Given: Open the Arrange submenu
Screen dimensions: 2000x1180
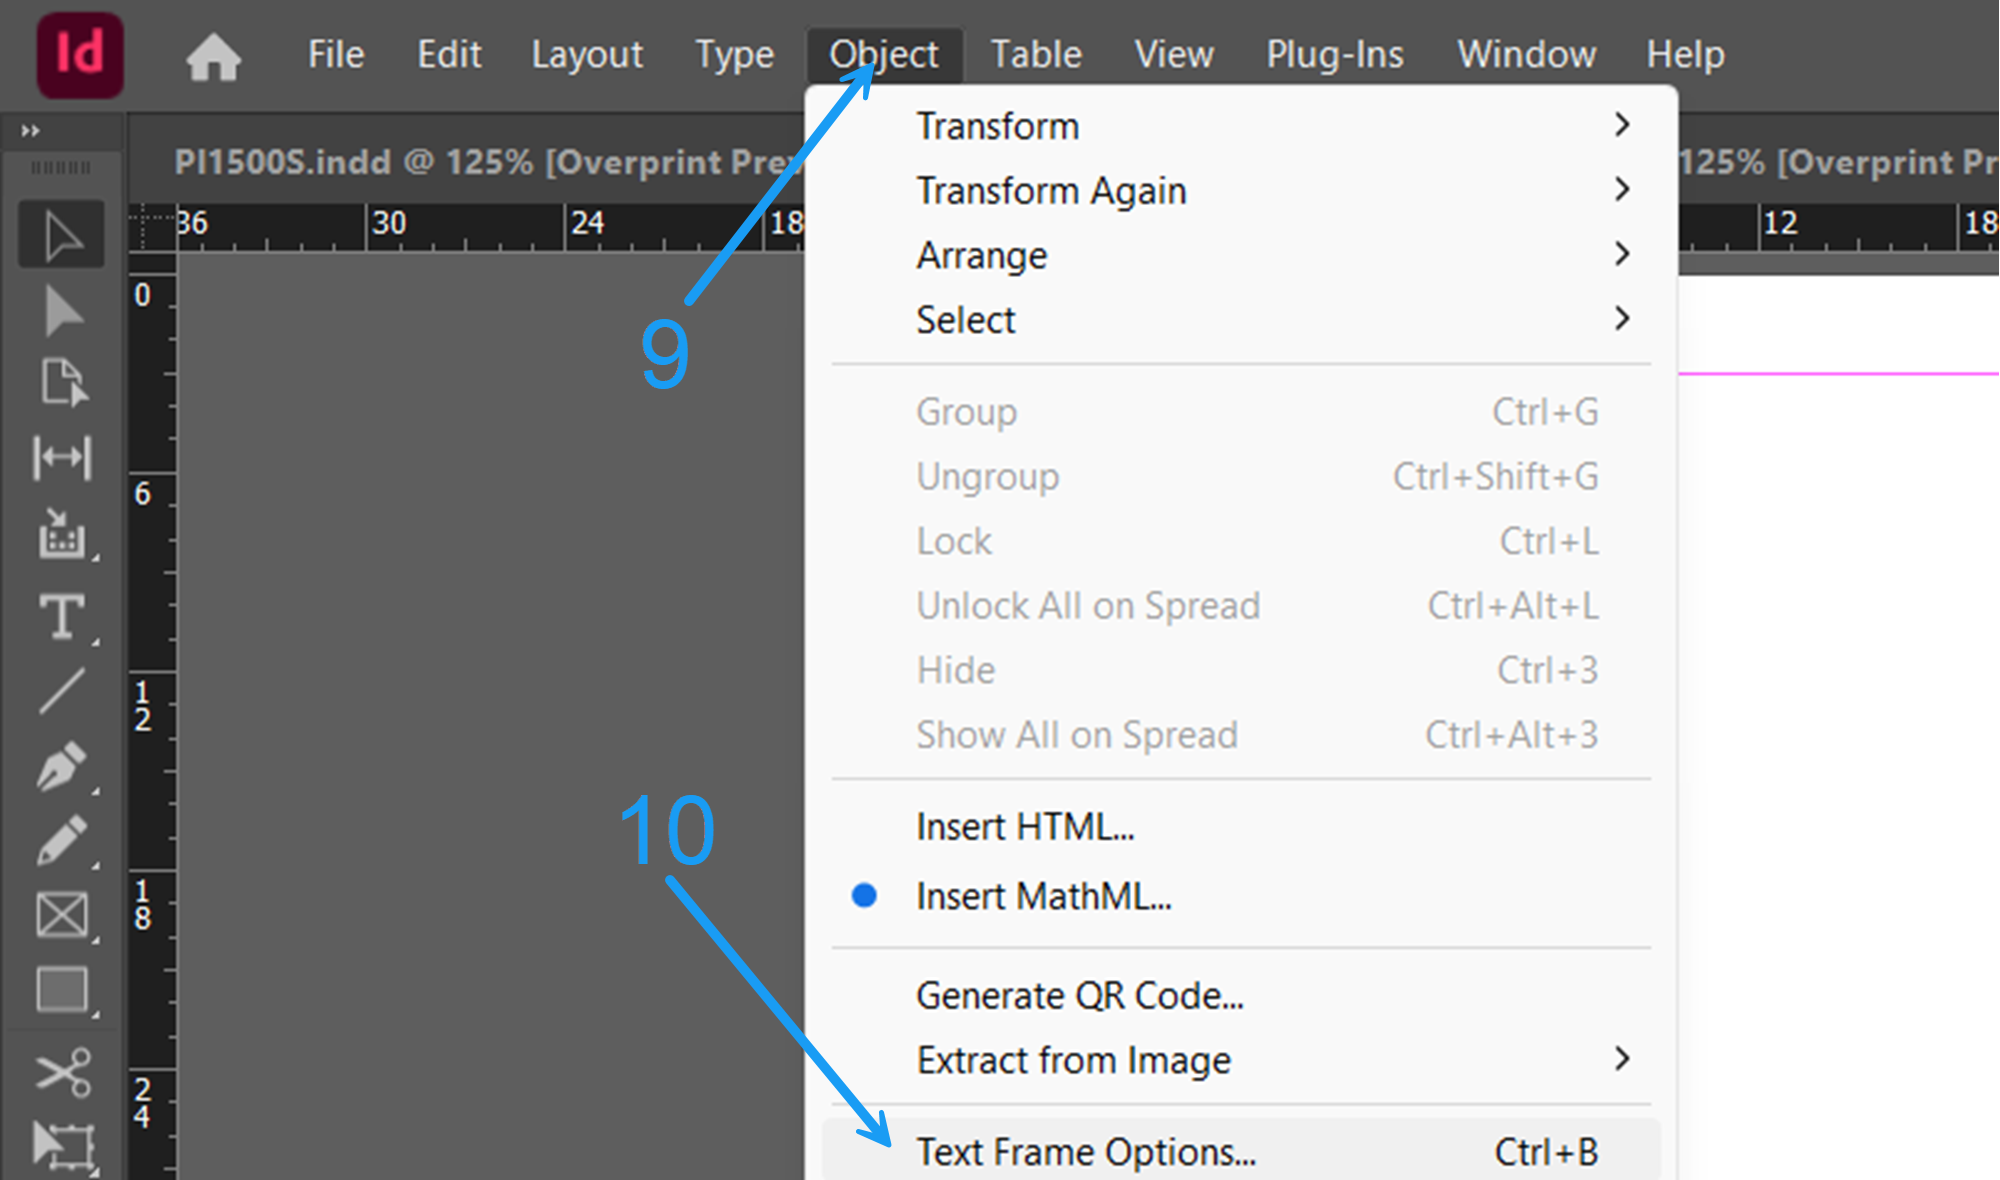Looking at the screenshot, I should [x=982, y=255].
